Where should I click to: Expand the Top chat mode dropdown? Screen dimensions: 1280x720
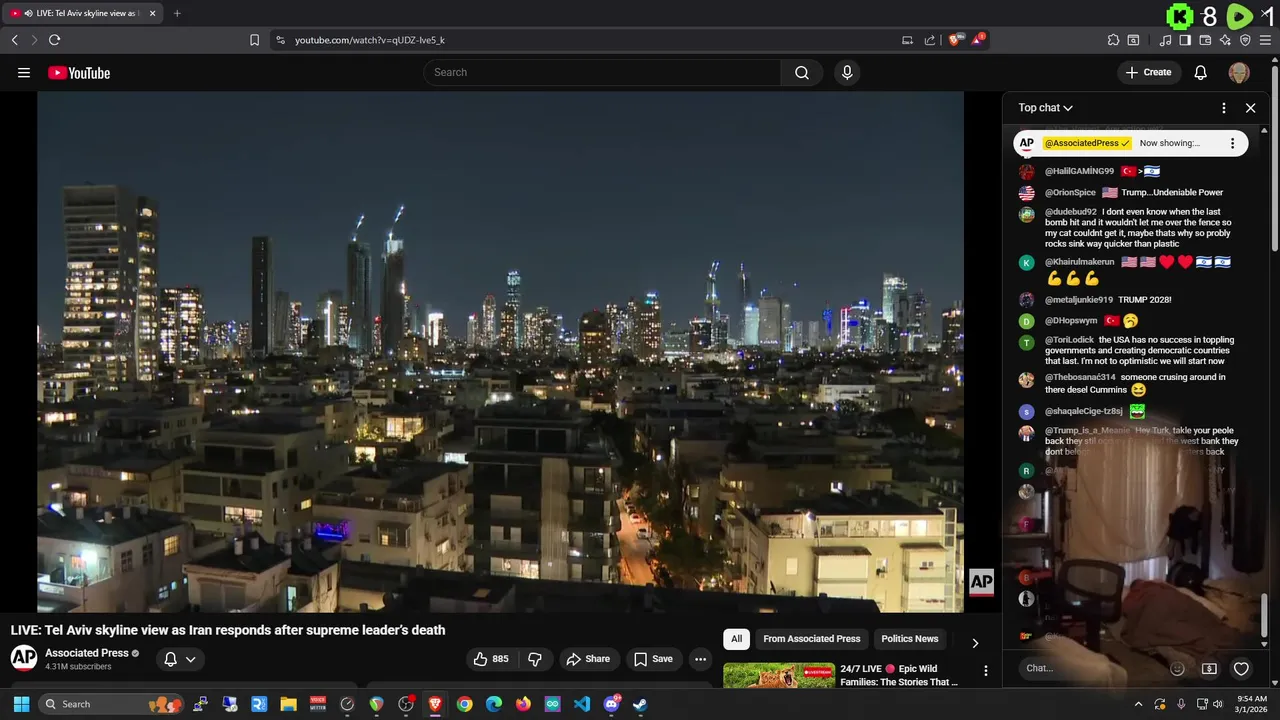[1046, 107]
